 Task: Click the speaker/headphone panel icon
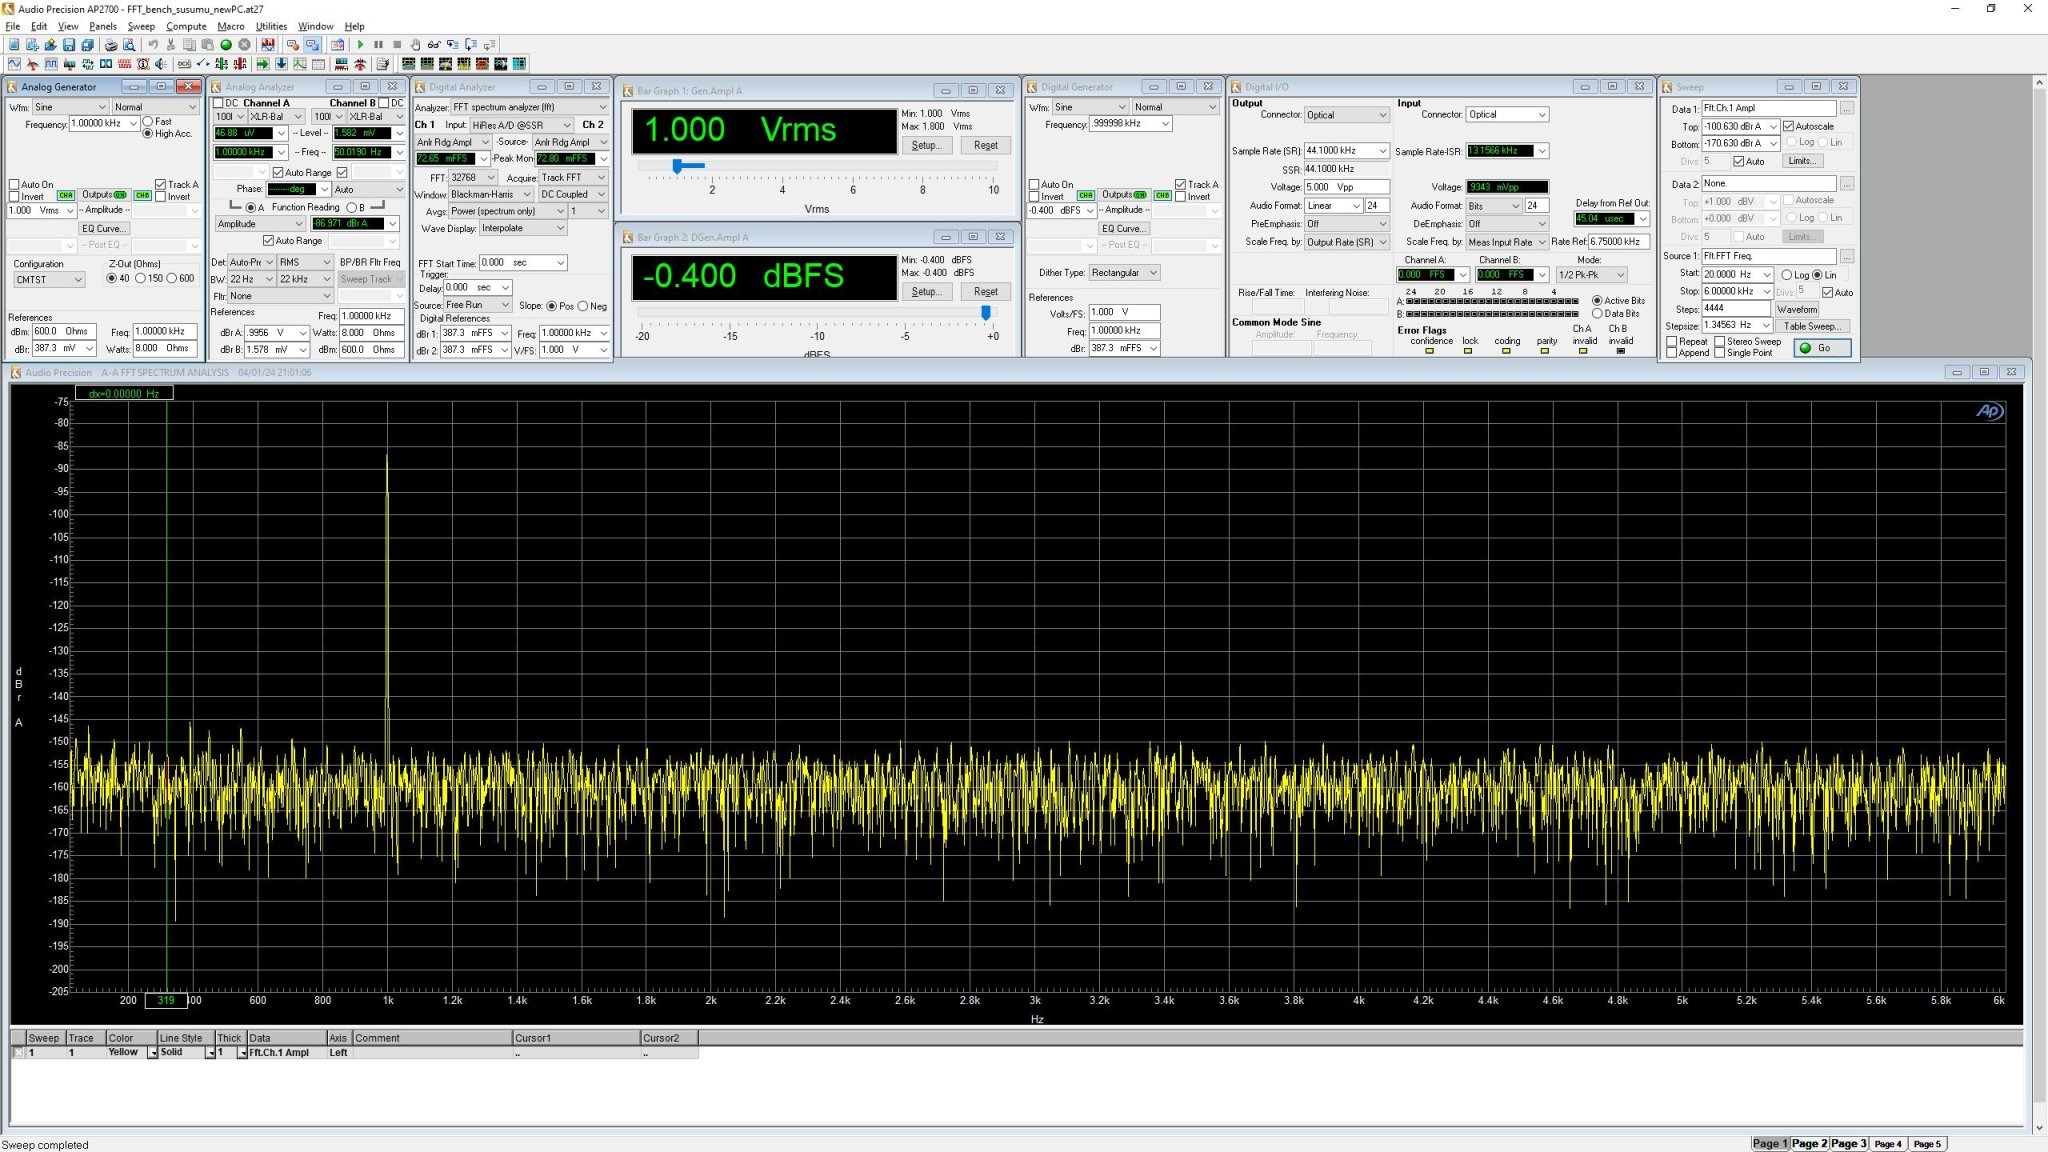(161, 64)
